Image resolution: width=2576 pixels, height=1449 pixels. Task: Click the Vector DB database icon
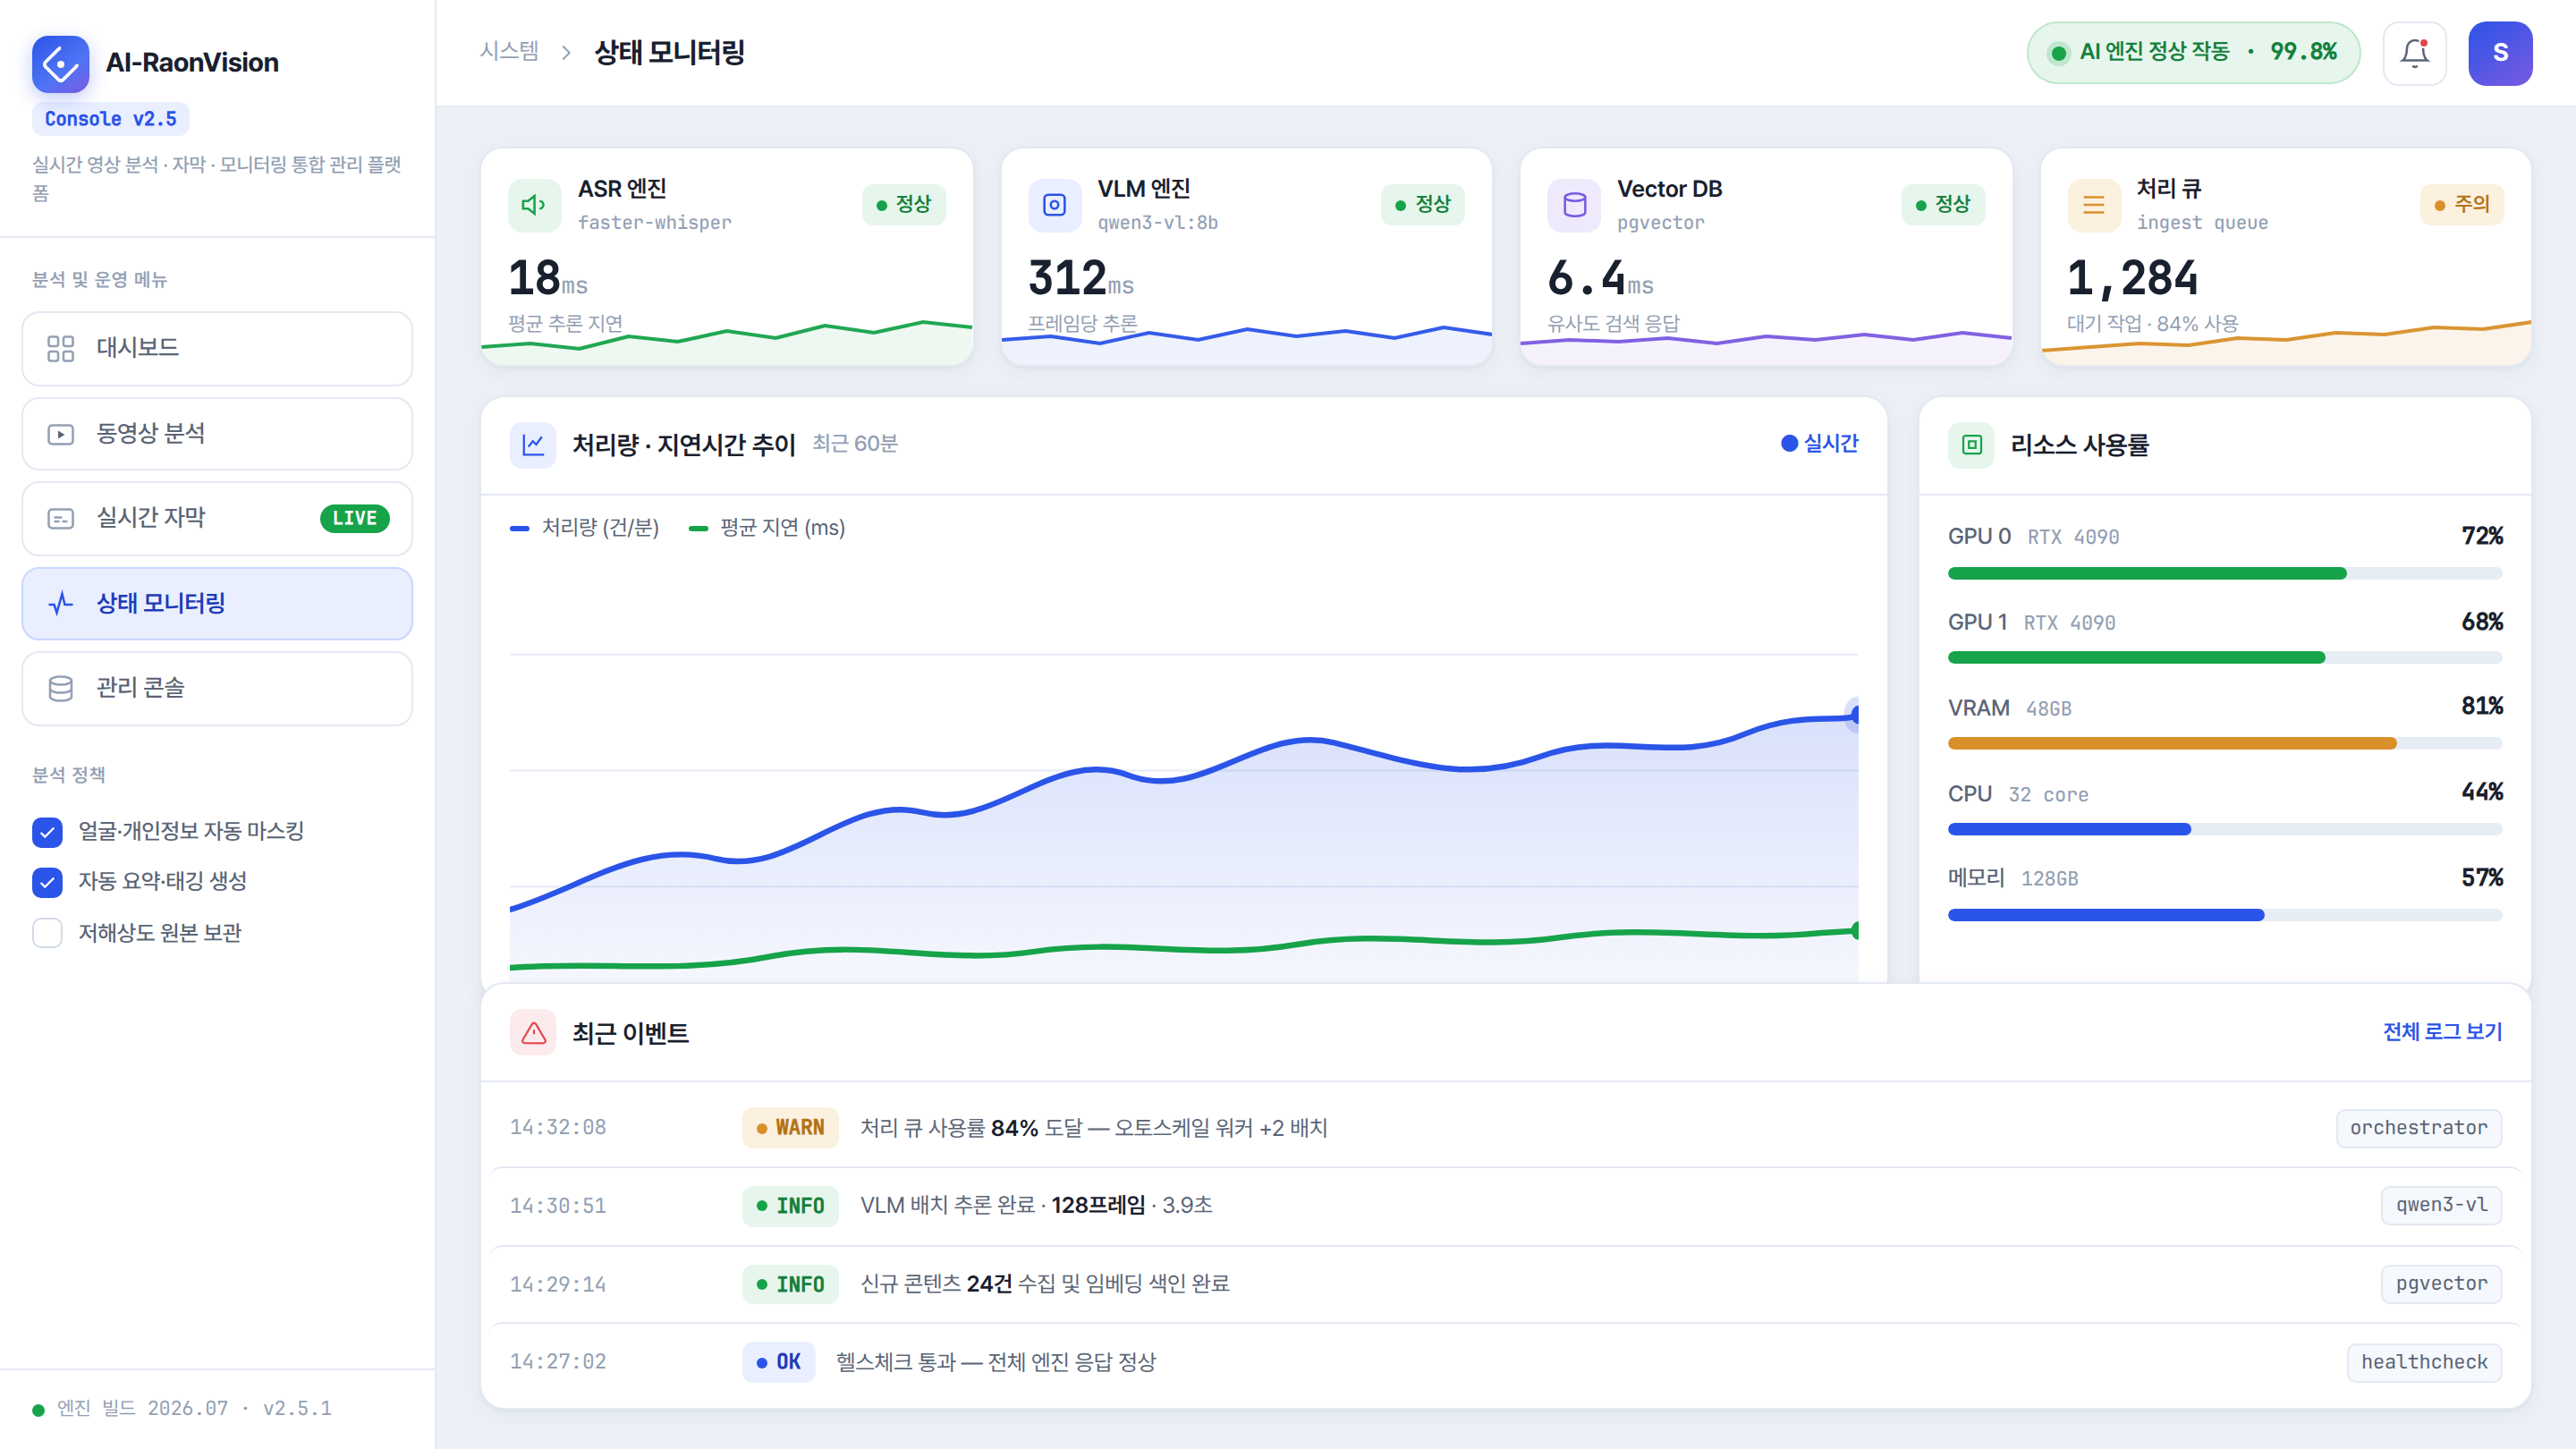point(1574,205)
